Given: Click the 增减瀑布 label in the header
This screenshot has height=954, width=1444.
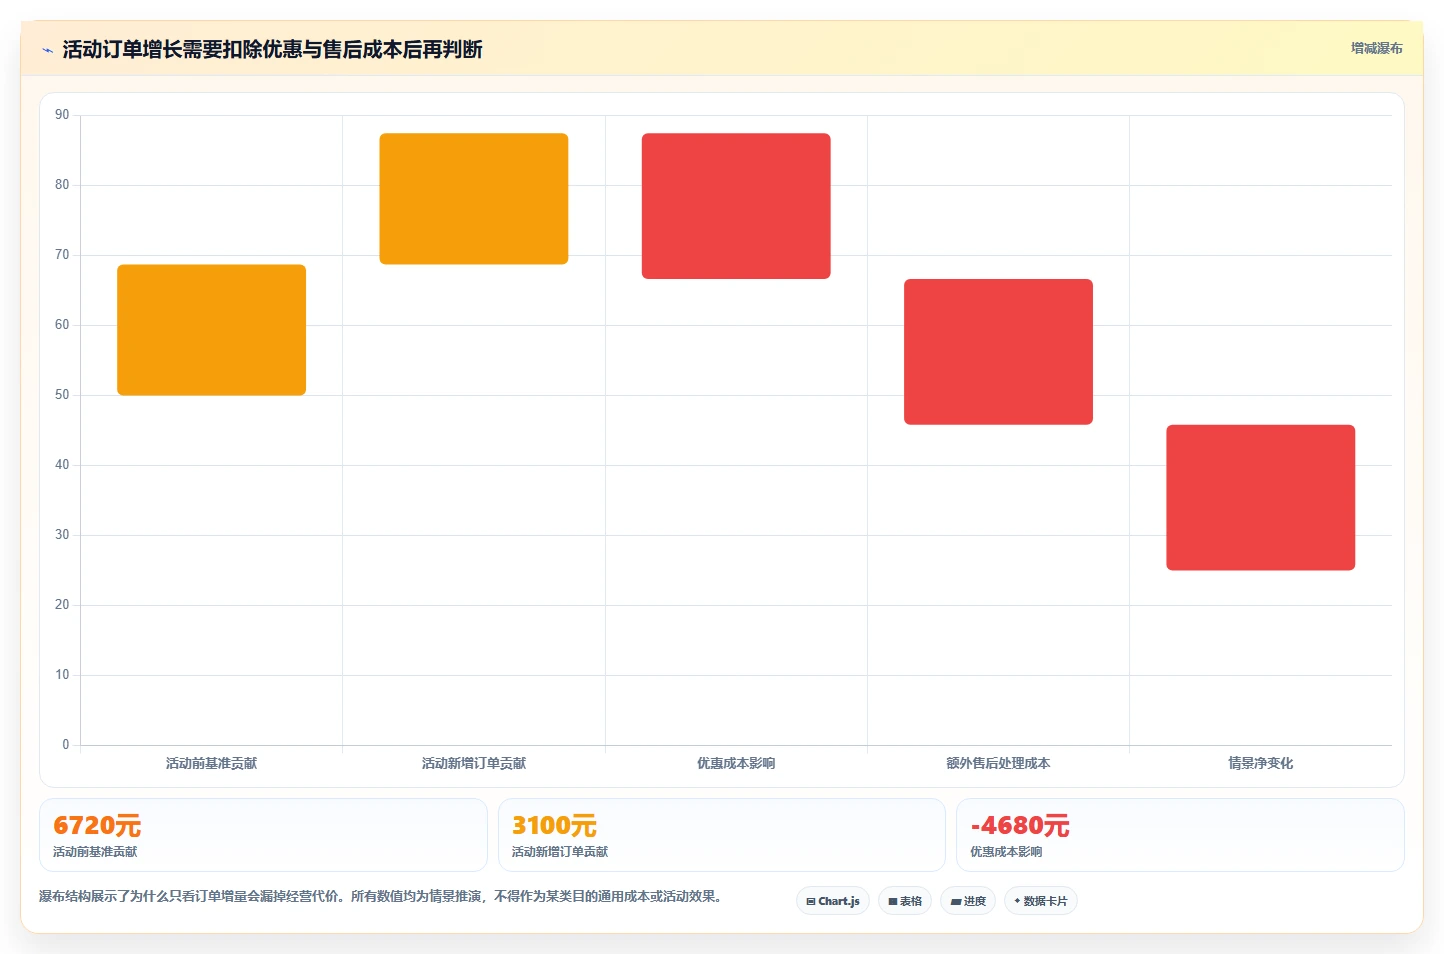Looking at the screenshot, I should click(1376, 48).
